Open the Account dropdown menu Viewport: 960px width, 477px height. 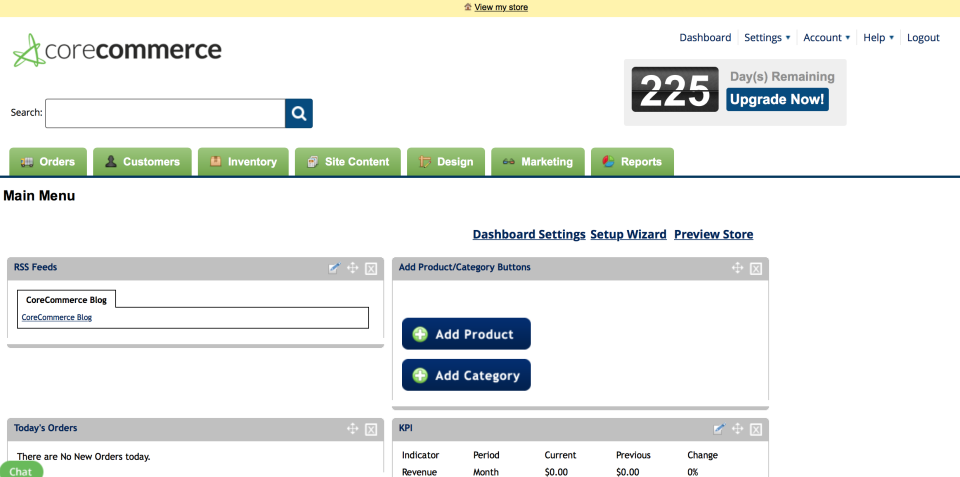pyautogui.click(x=826, y=38)
